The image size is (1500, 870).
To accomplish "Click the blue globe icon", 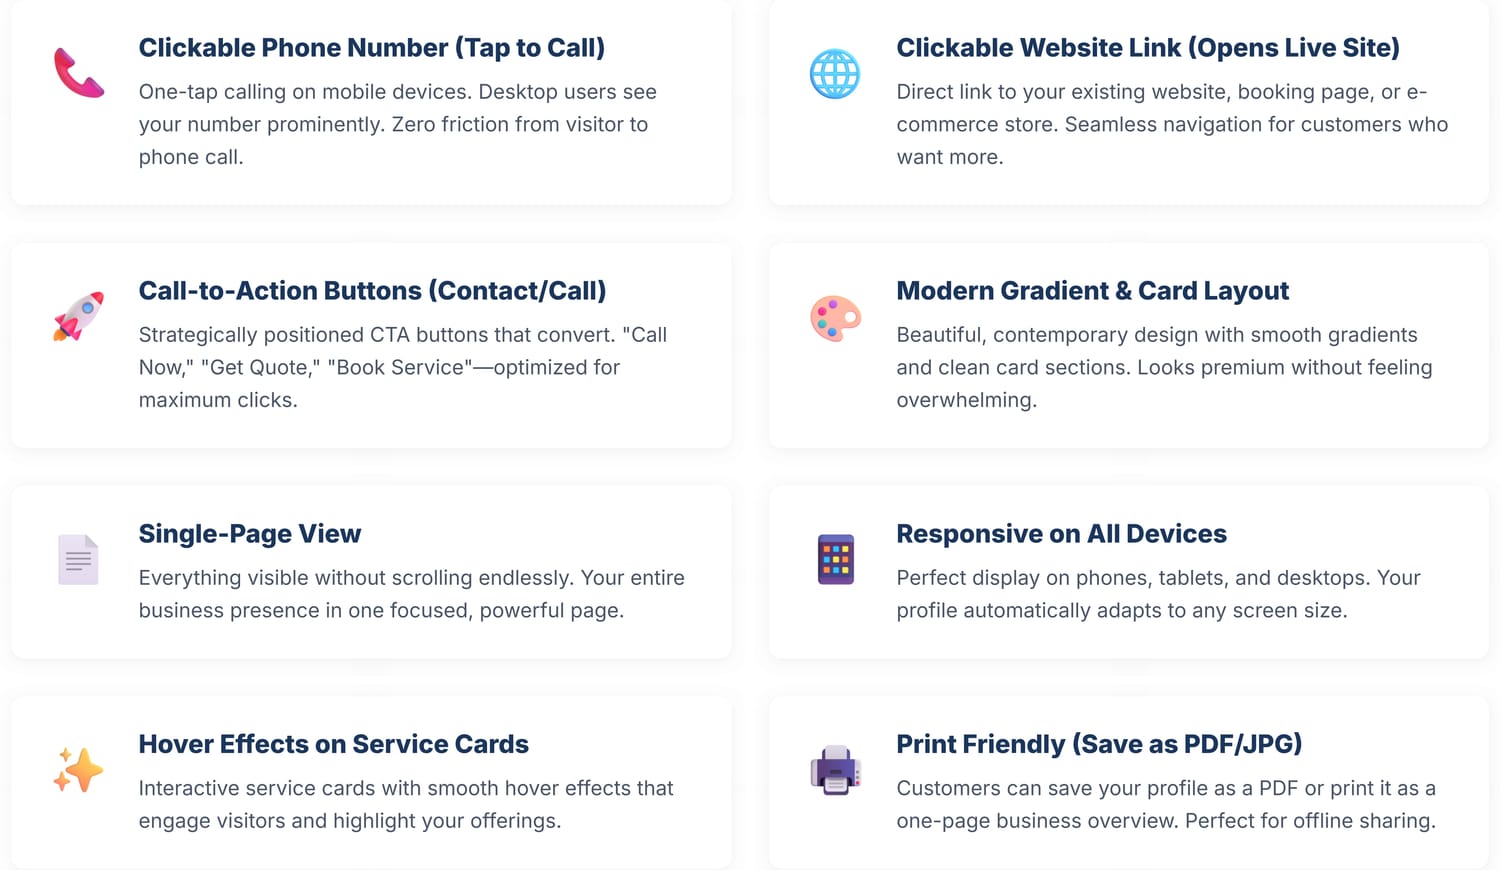I will 835,74.
